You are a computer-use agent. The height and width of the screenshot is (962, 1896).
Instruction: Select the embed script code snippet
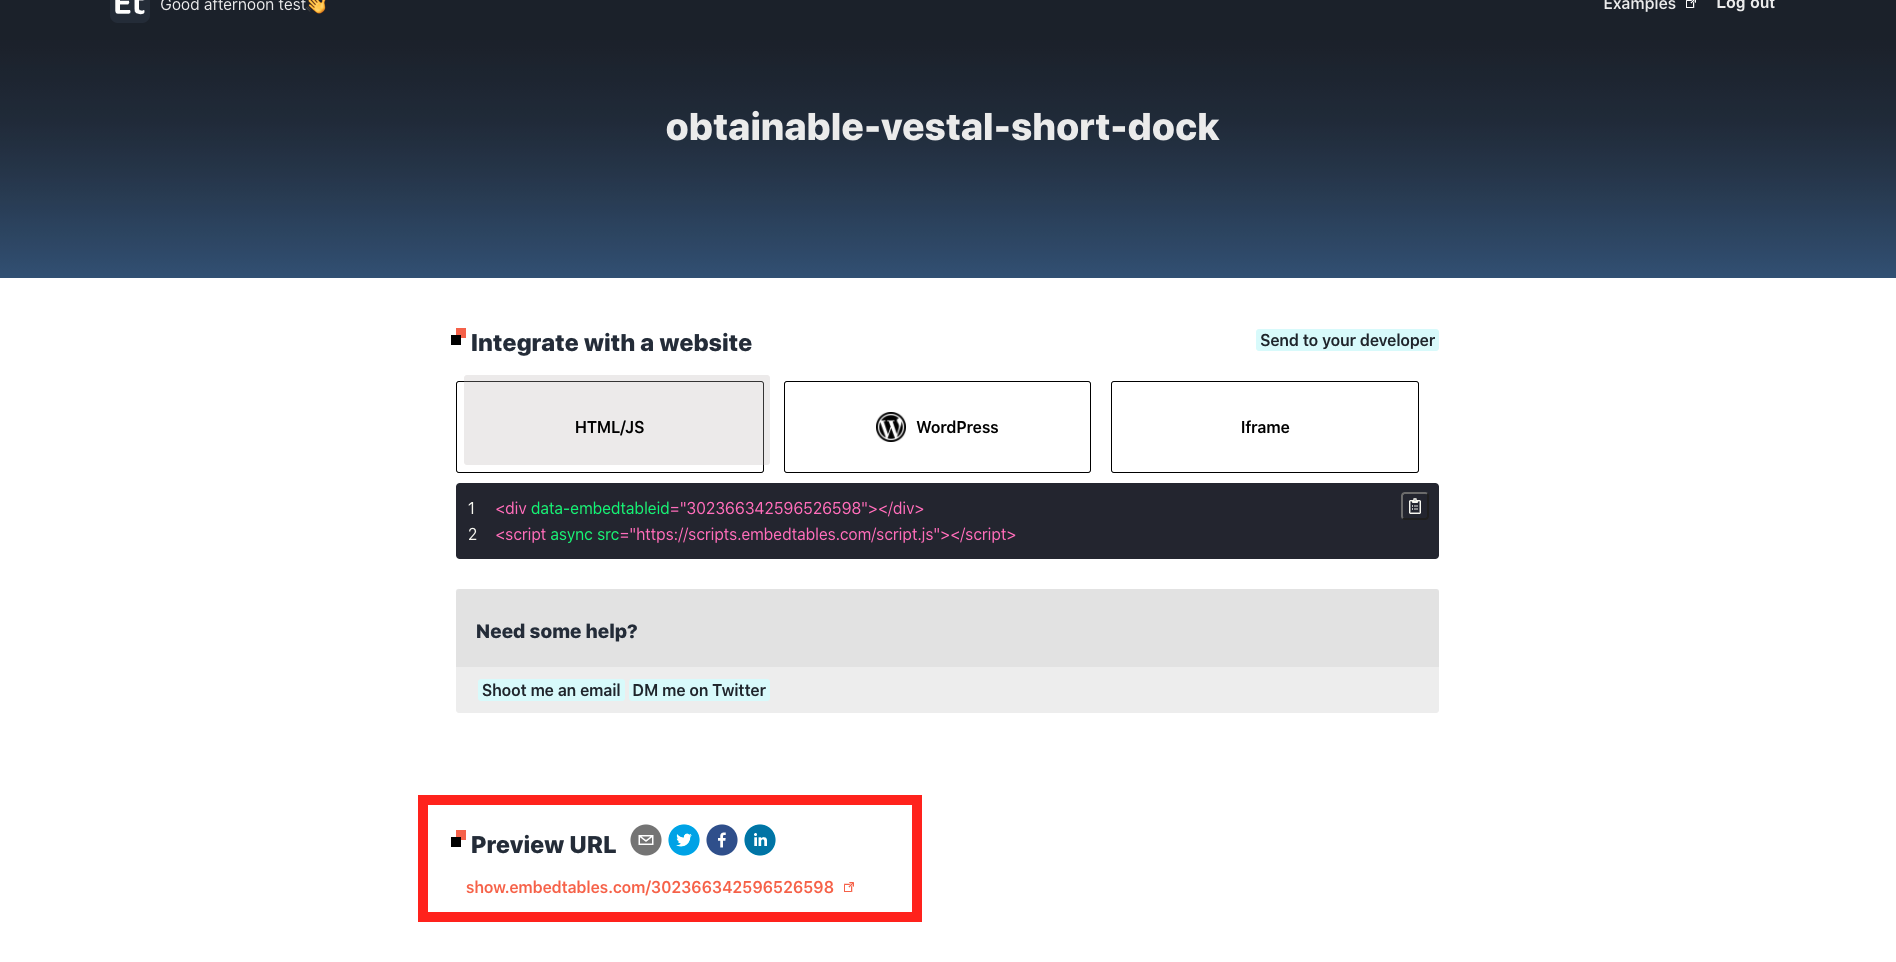(x=755, y=534)
